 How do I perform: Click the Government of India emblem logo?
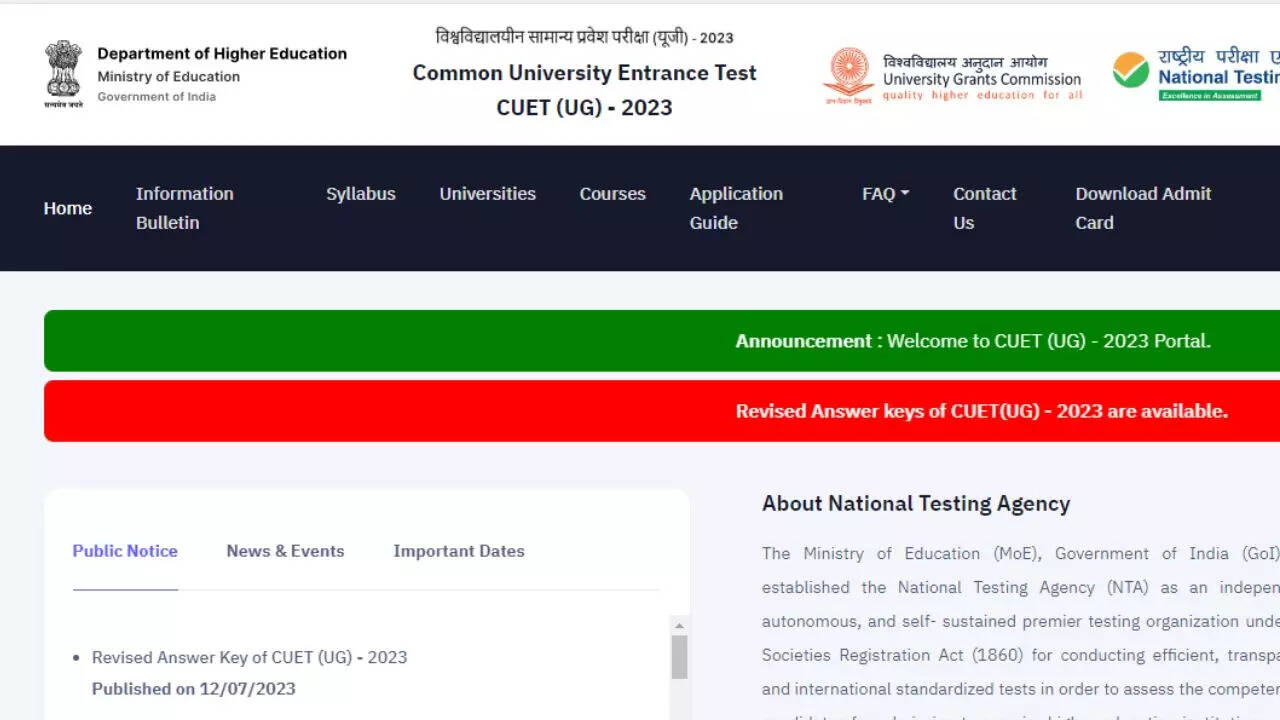click(x=63, y=74)
